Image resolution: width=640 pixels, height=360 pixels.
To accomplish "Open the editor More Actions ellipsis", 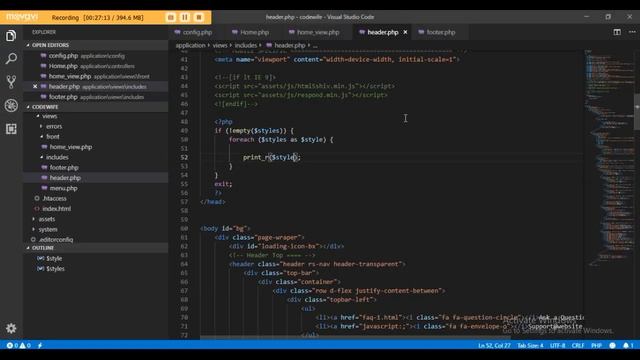I will click(x=632, y=32).
